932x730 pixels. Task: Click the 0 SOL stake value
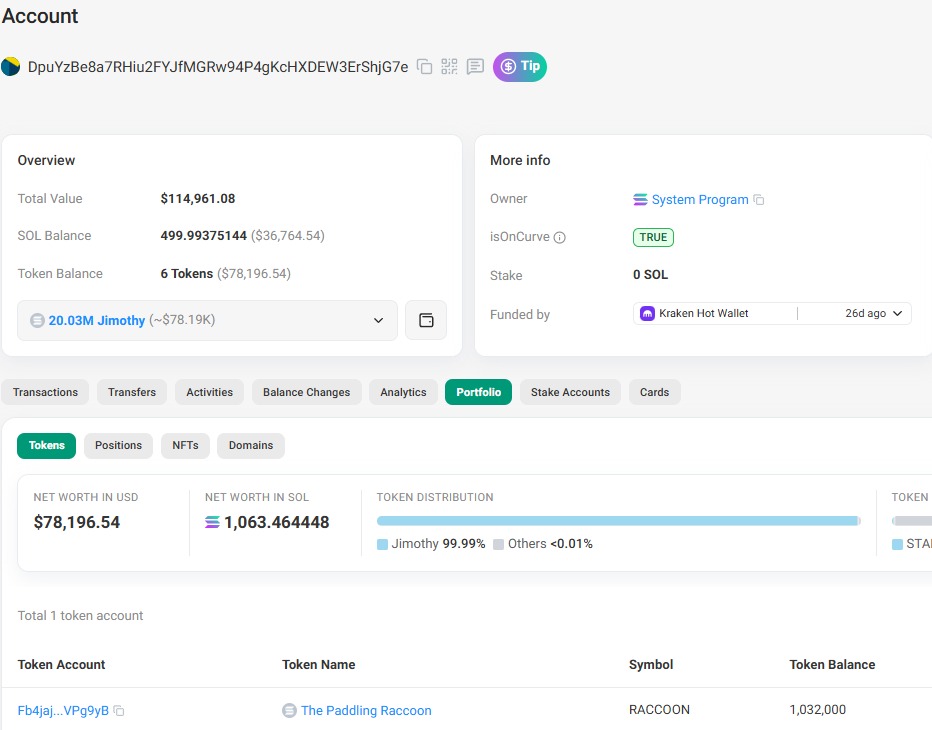coord(650,275)
